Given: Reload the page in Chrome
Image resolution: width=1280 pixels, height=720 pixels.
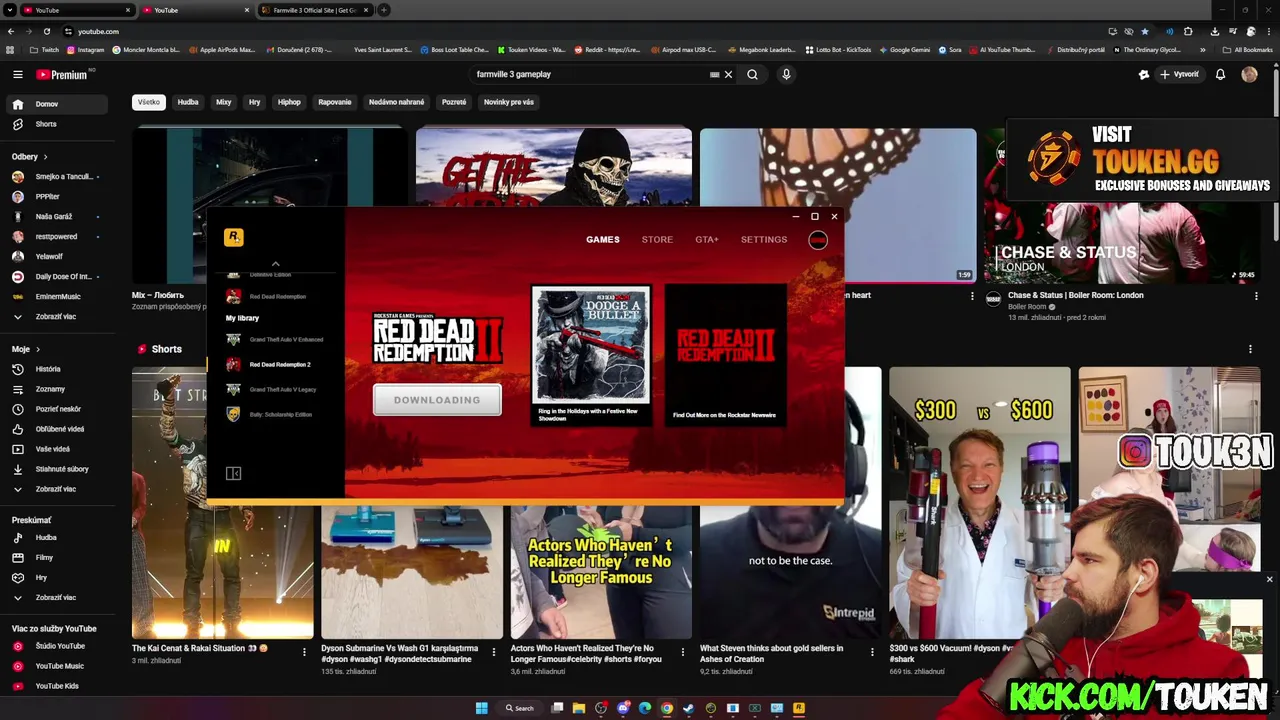Looking at the screenshot, I should (x=47, y=31).
